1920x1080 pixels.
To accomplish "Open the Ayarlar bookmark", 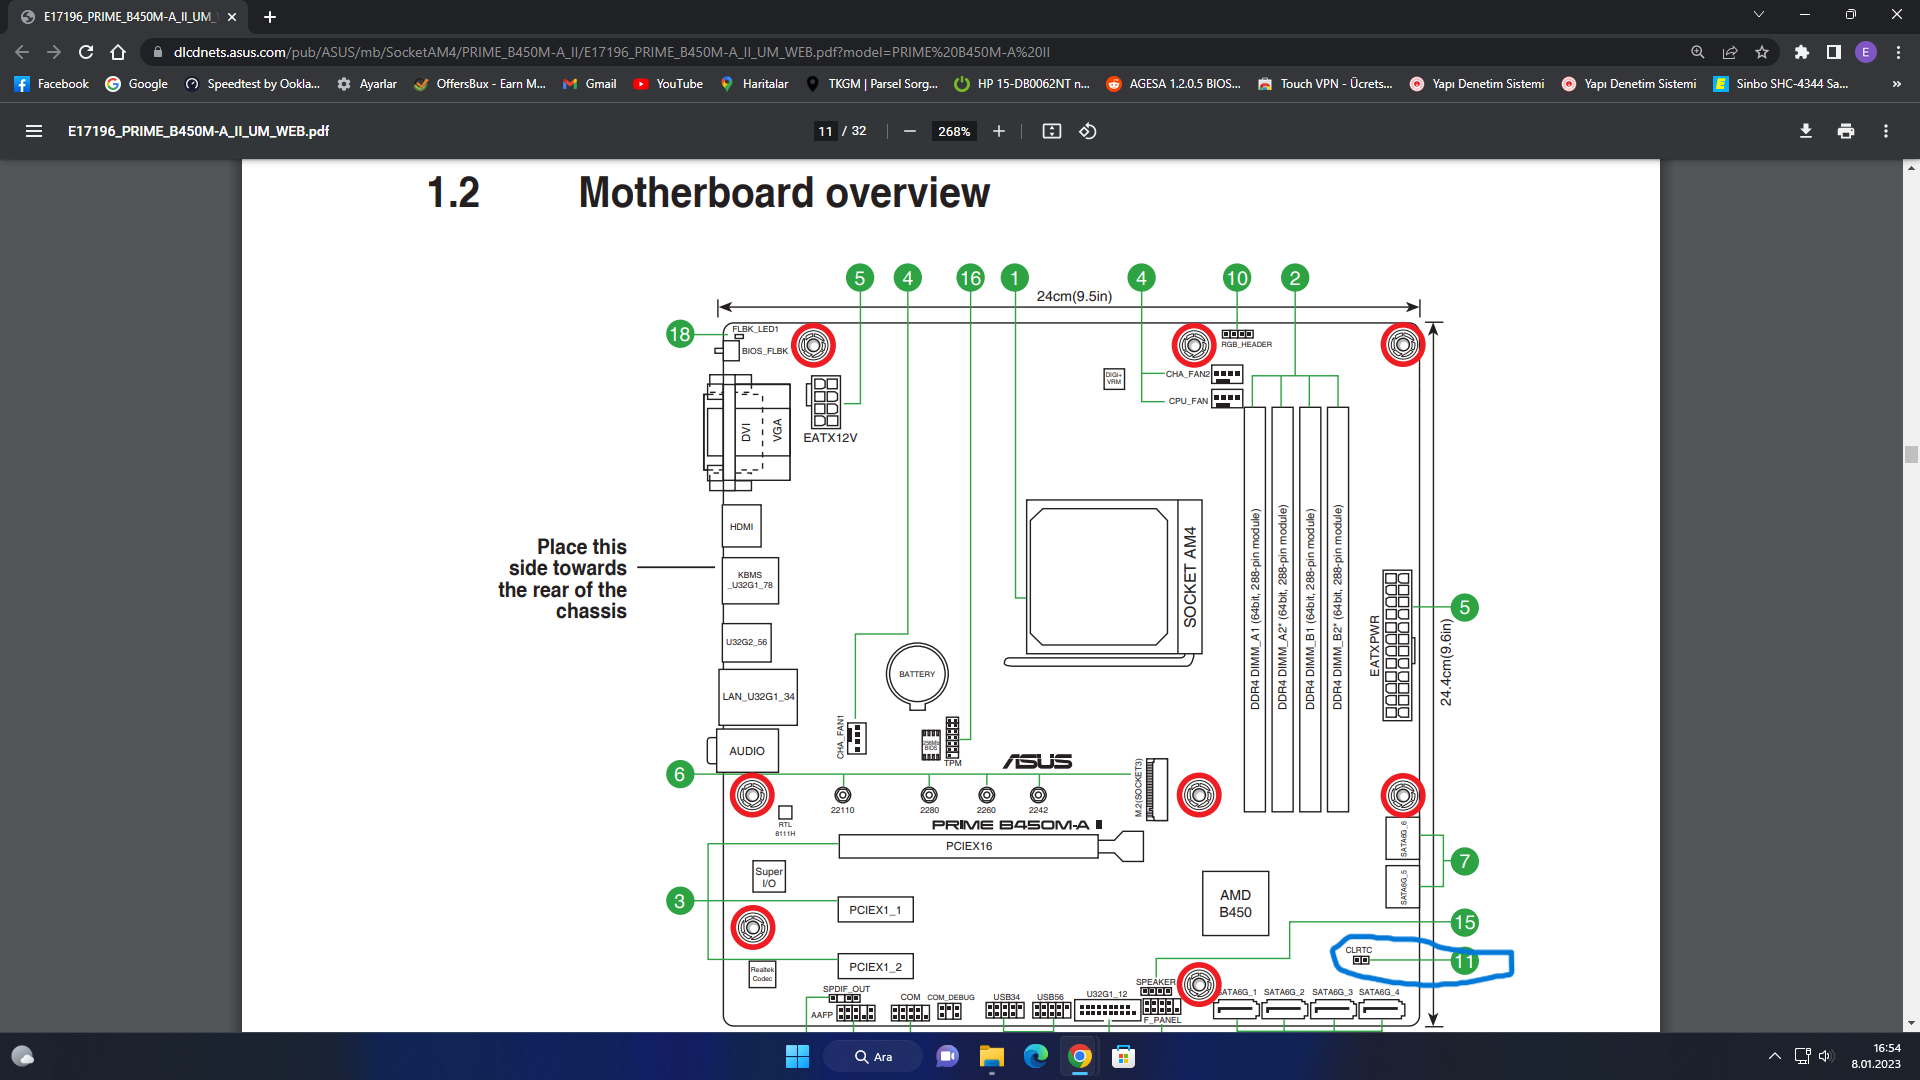I will click(367, 84).
